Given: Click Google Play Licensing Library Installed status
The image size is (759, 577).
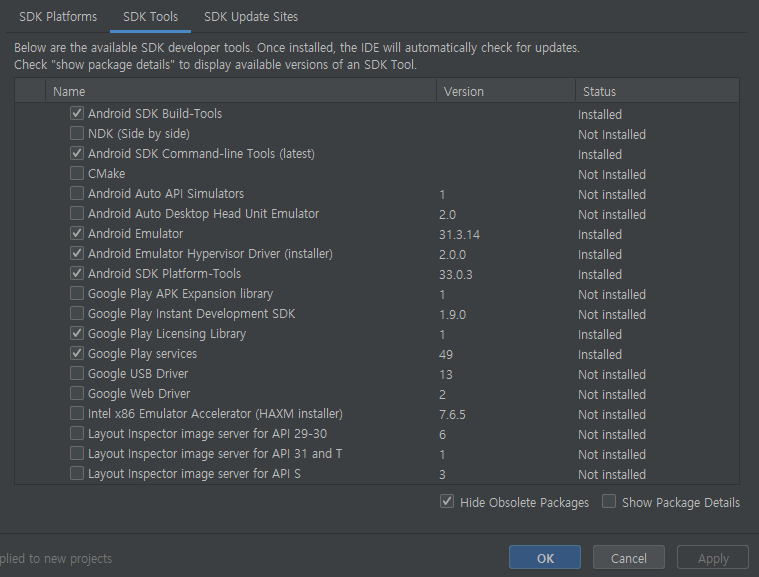Looking at the screenshot, I should click(600, 335).
